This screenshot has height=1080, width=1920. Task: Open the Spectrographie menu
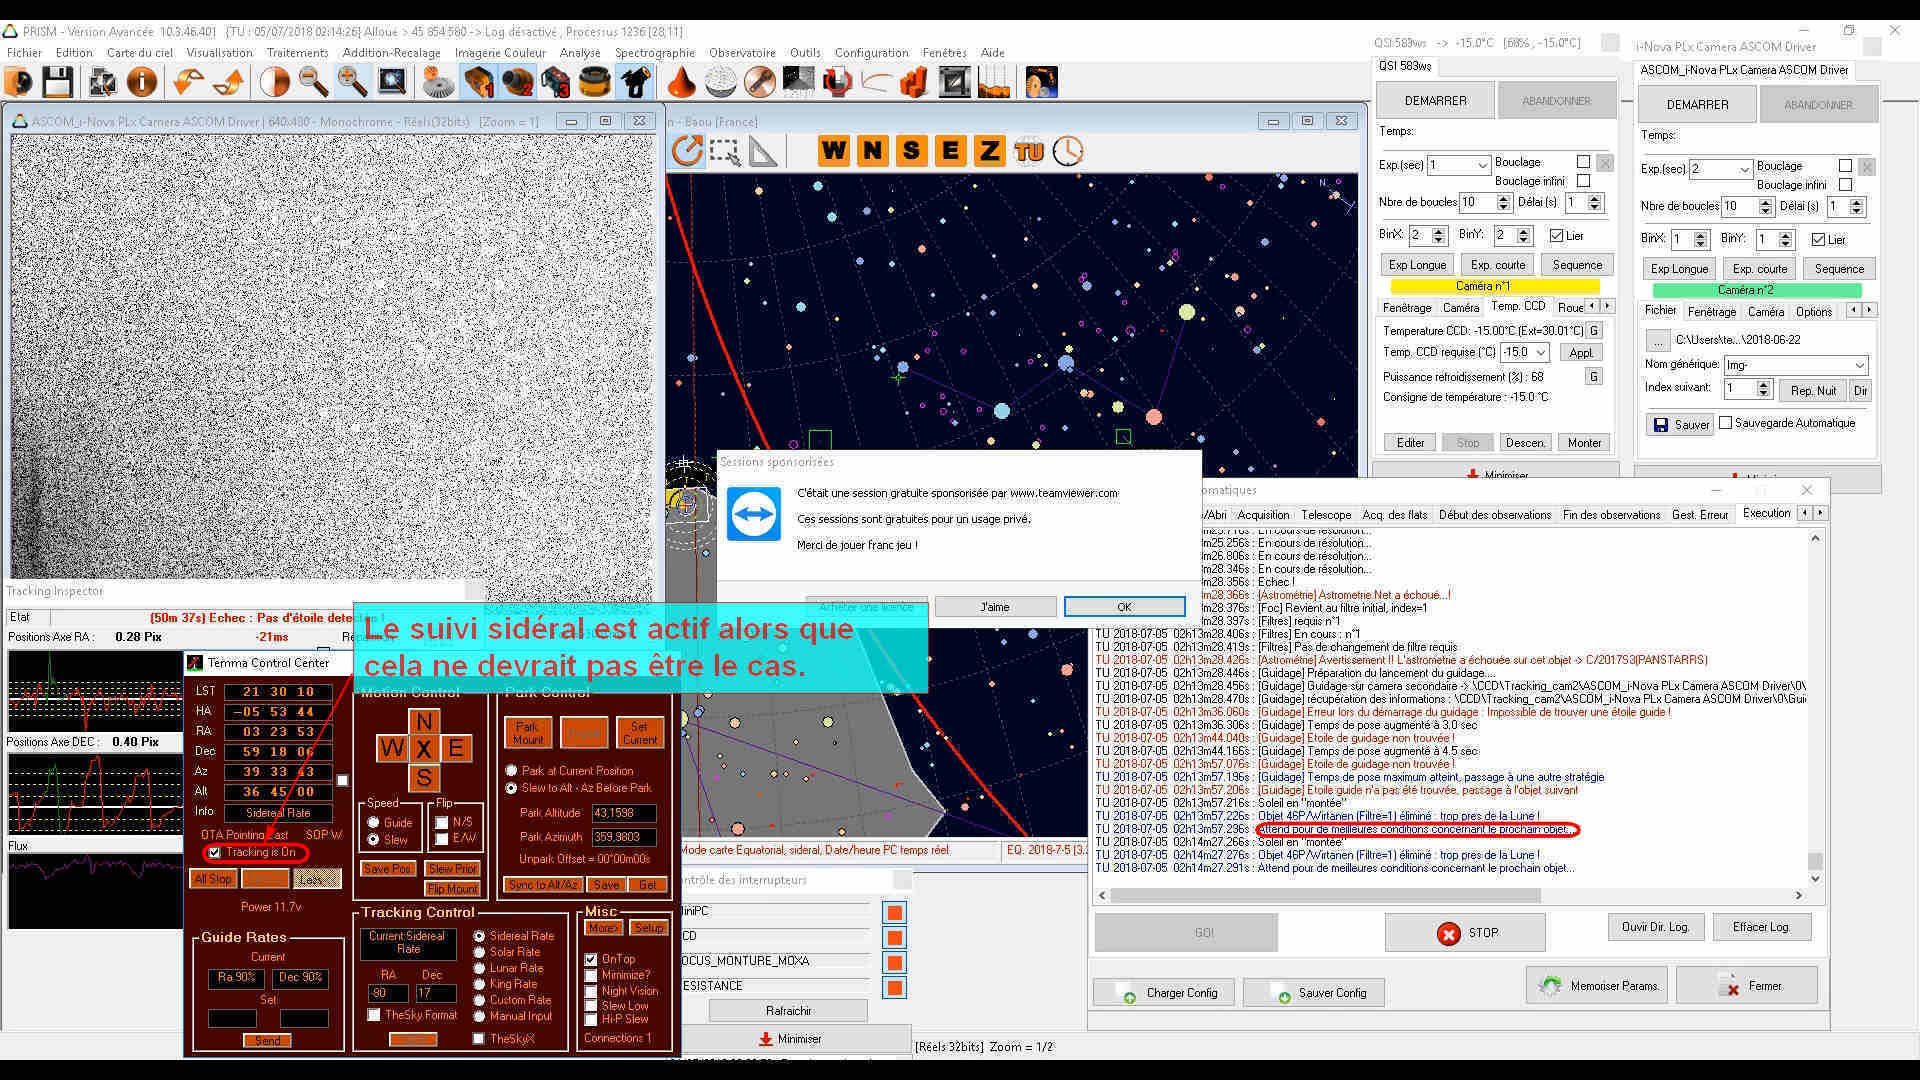pos(654,53)
